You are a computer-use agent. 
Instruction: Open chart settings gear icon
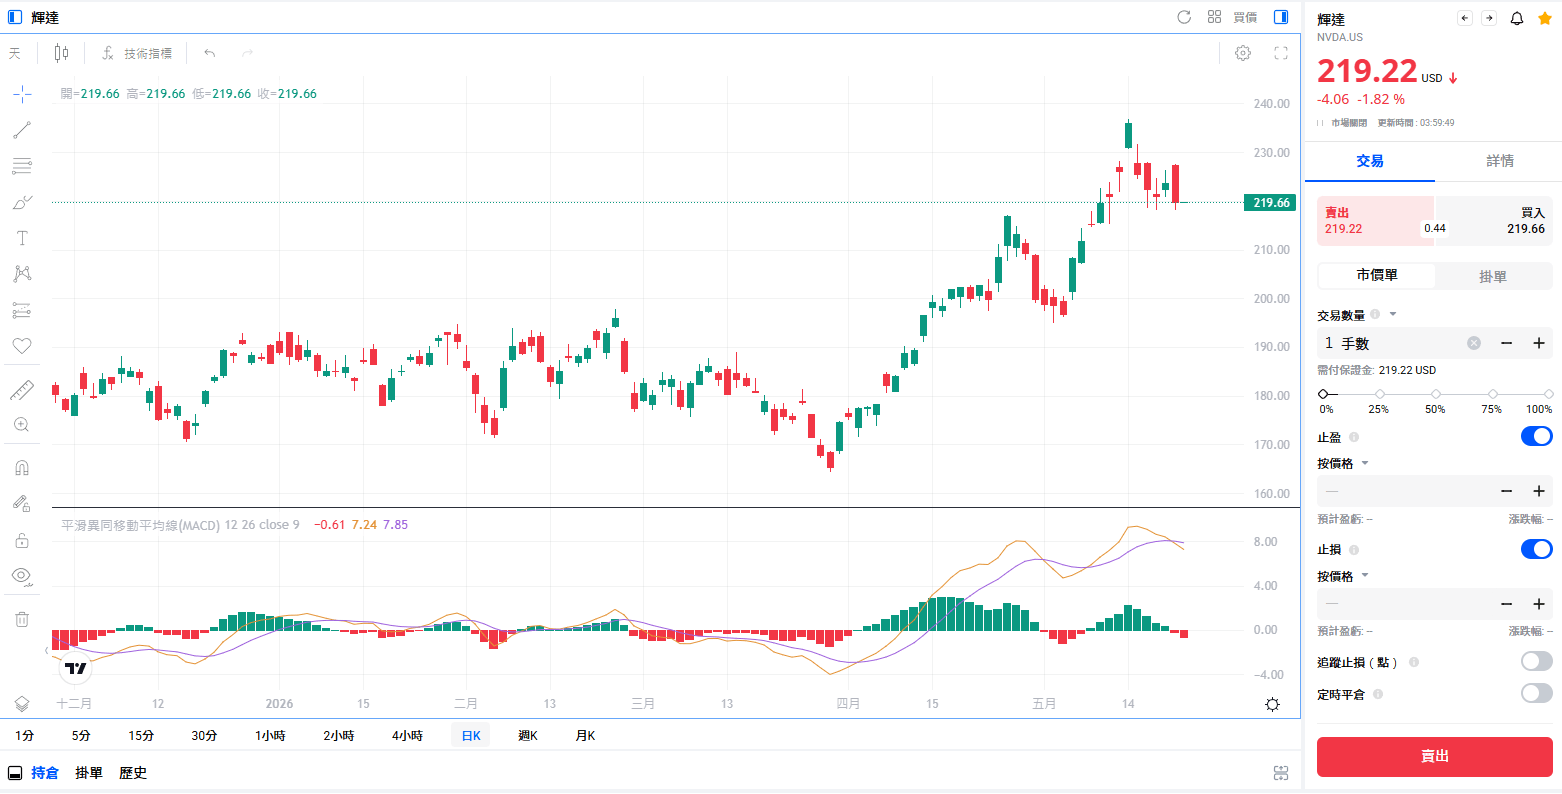pyautogui.click(x=1243, y=53)
